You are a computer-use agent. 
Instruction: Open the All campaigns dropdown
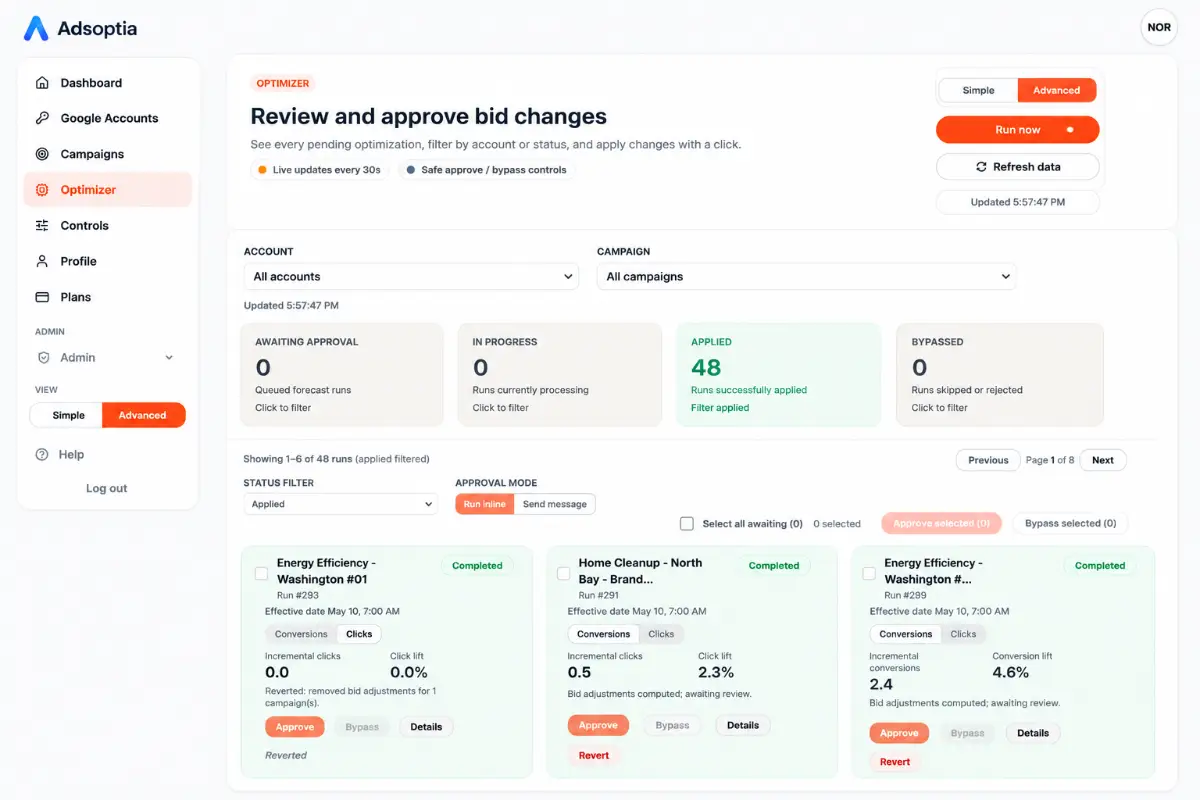pyautogui.click(x=806, y=277)
